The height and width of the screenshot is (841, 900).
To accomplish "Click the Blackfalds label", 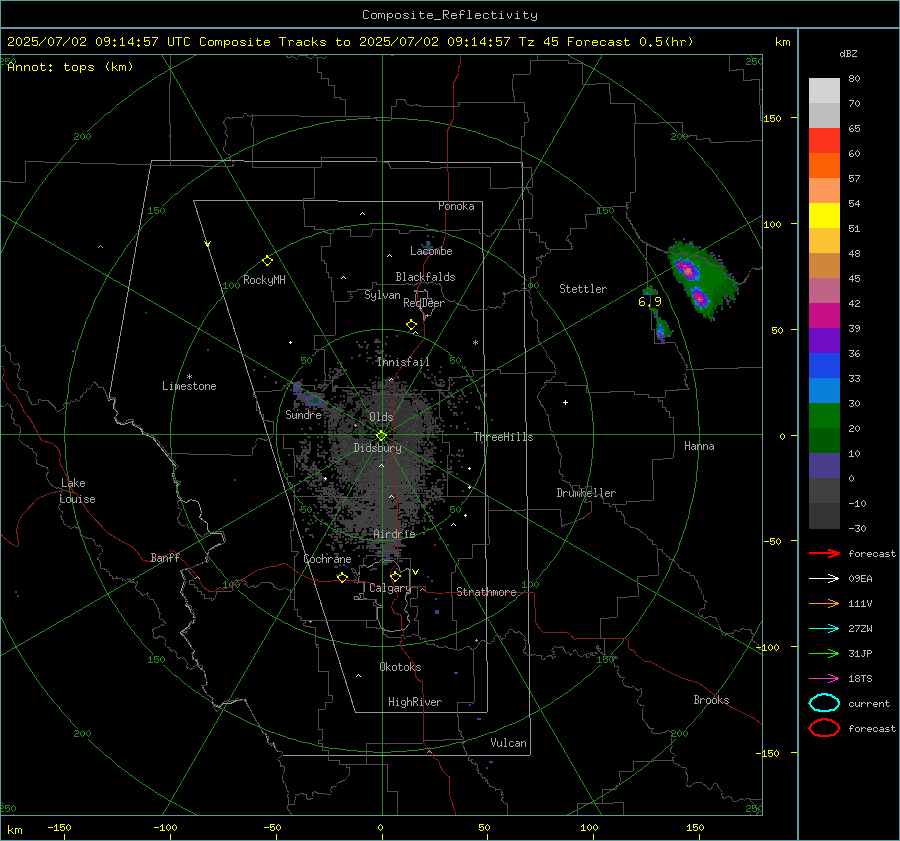I will (425, 277).
